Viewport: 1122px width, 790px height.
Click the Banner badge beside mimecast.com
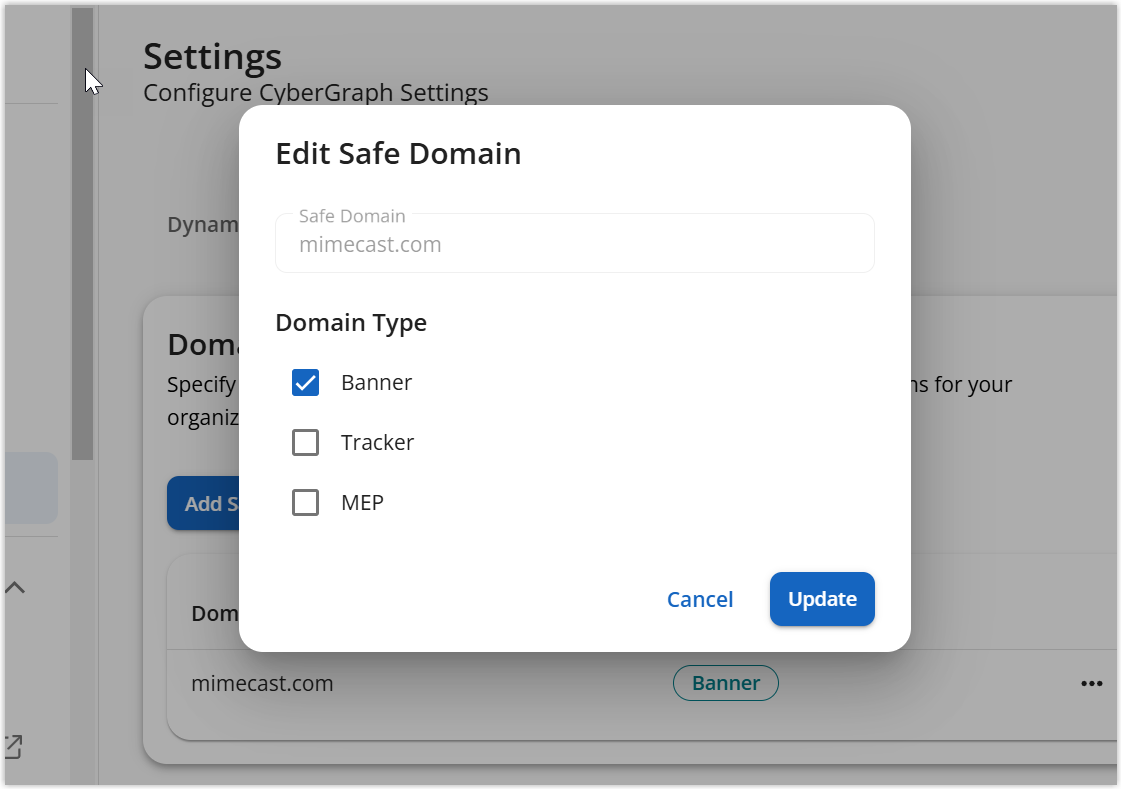tap(726, 683)
